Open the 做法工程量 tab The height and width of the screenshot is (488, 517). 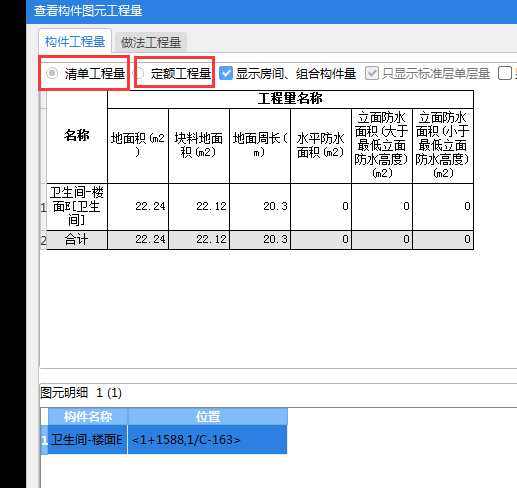click(x=151, y=43)
